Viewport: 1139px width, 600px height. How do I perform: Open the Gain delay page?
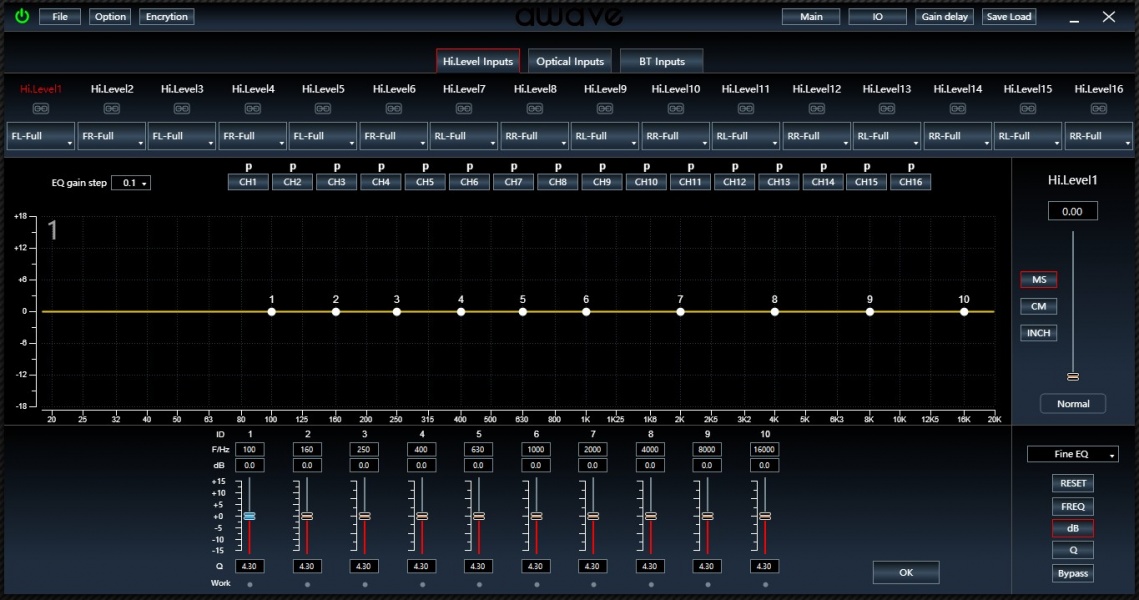point(944,17)
